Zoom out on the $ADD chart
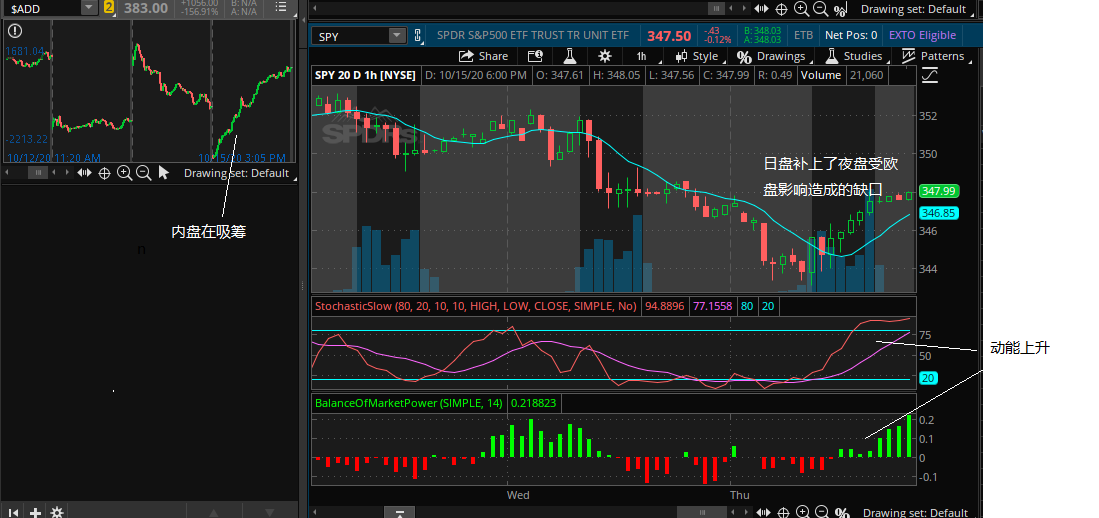This screenshot has width=1099, height=518. 144,172
